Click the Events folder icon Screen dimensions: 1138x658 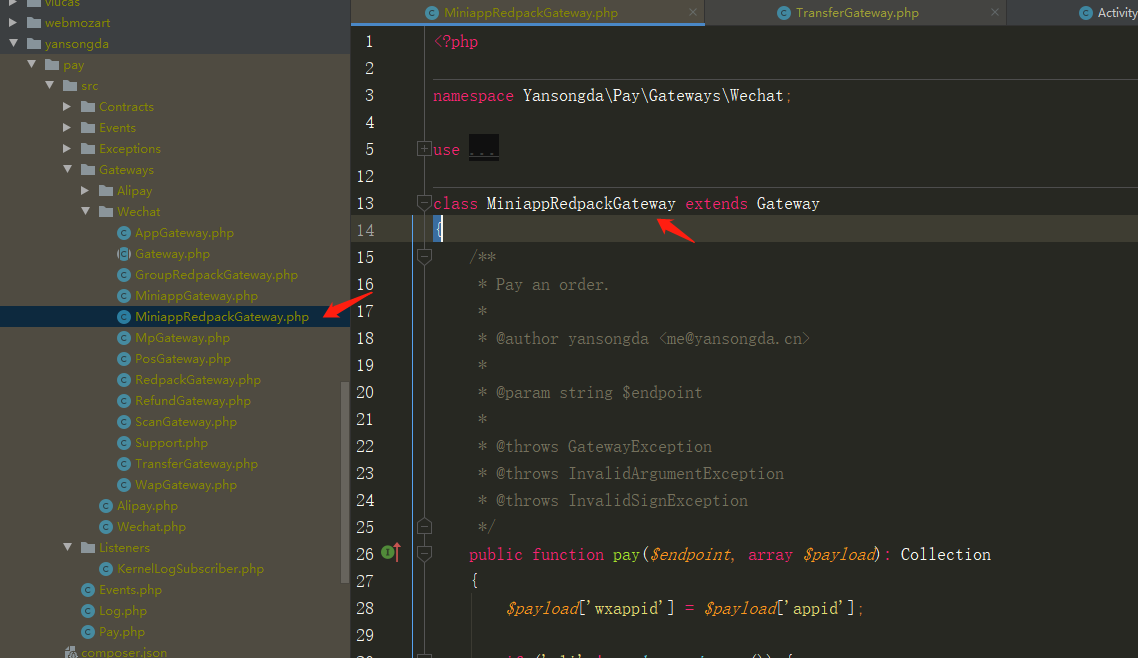(88, 128)
